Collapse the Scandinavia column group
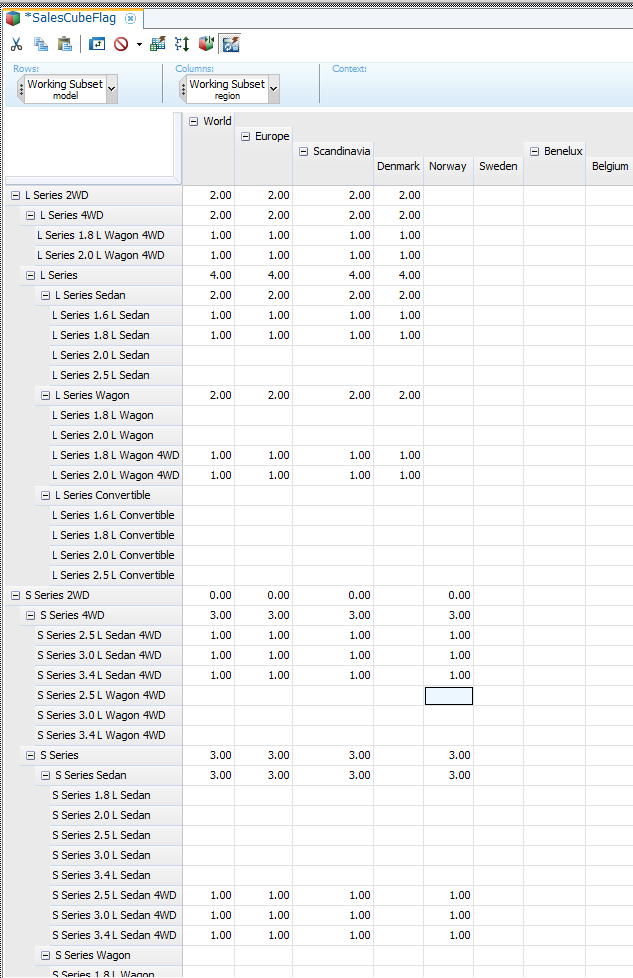This screenshot has width=633, height=978. (303, 151)
